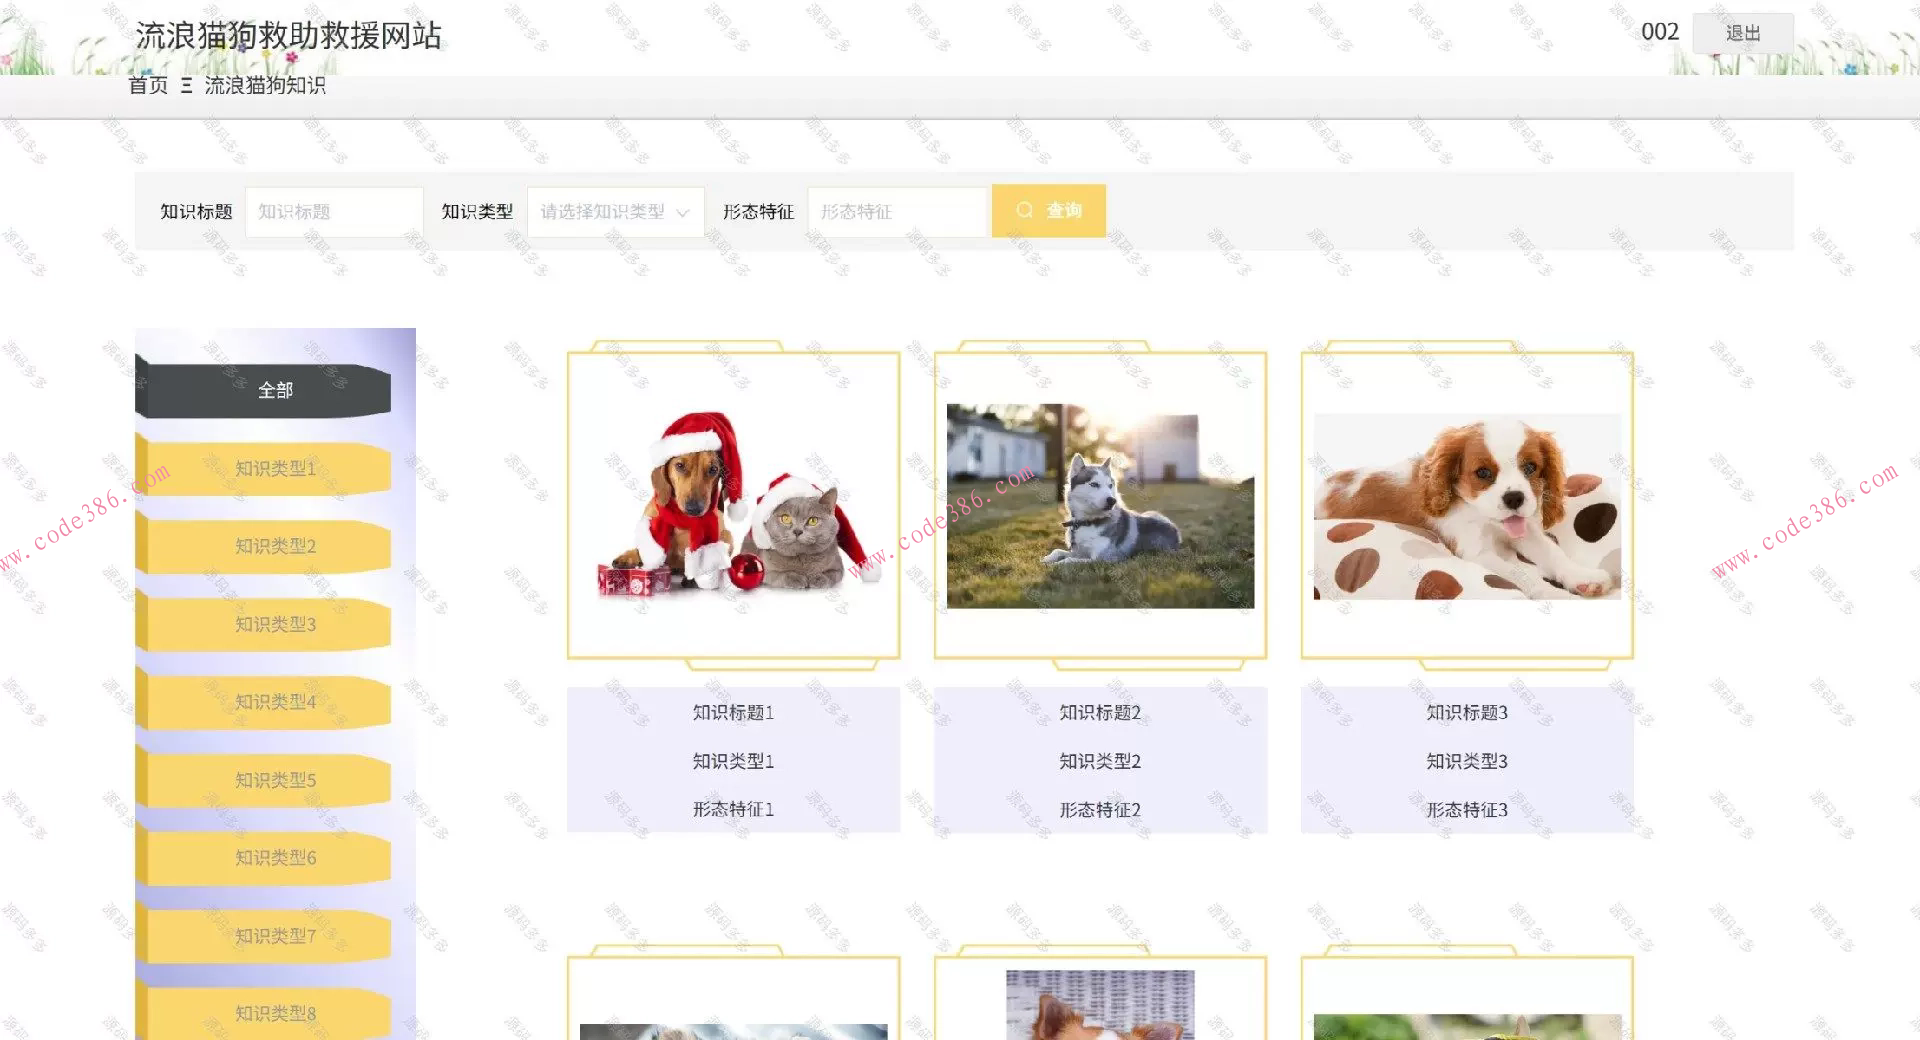This screenshot has width=1920, height=1040.
Task: Click the 退出 logout button
Action: pos(1742,33)
